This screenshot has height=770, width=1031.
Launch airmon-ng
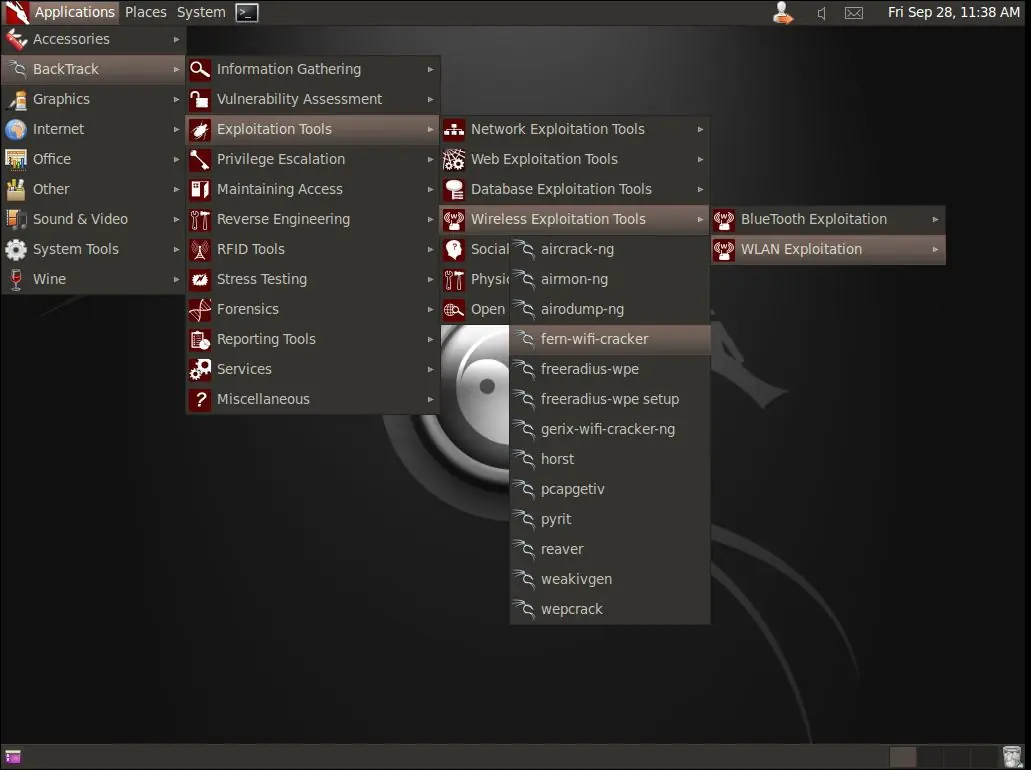[610, 279]
